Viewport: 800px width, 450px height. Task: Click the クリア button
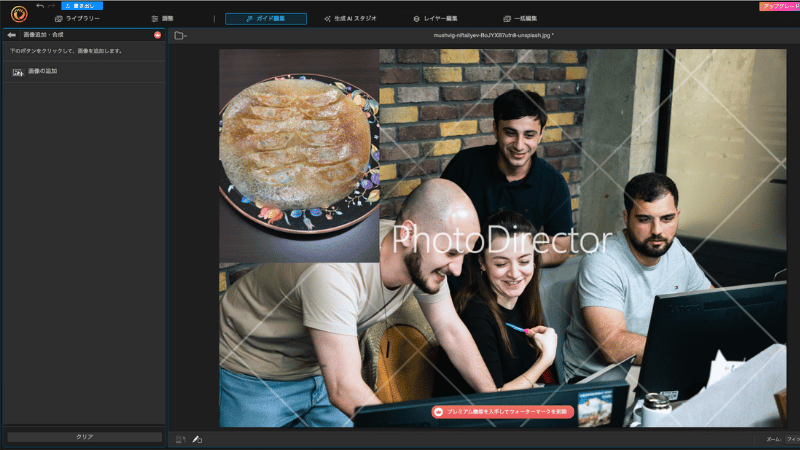(85, 437)
